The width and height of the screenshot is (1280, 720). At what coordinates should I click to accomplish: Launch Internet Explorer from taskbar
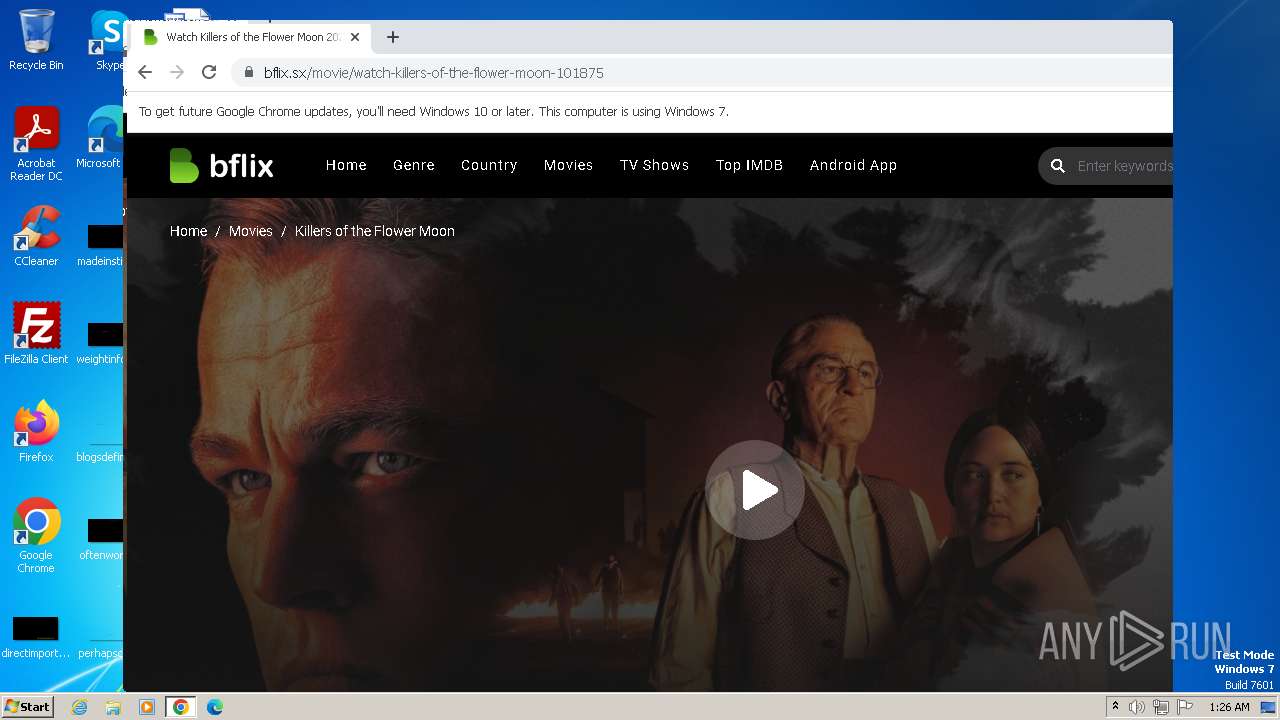[x=79, y=707]
